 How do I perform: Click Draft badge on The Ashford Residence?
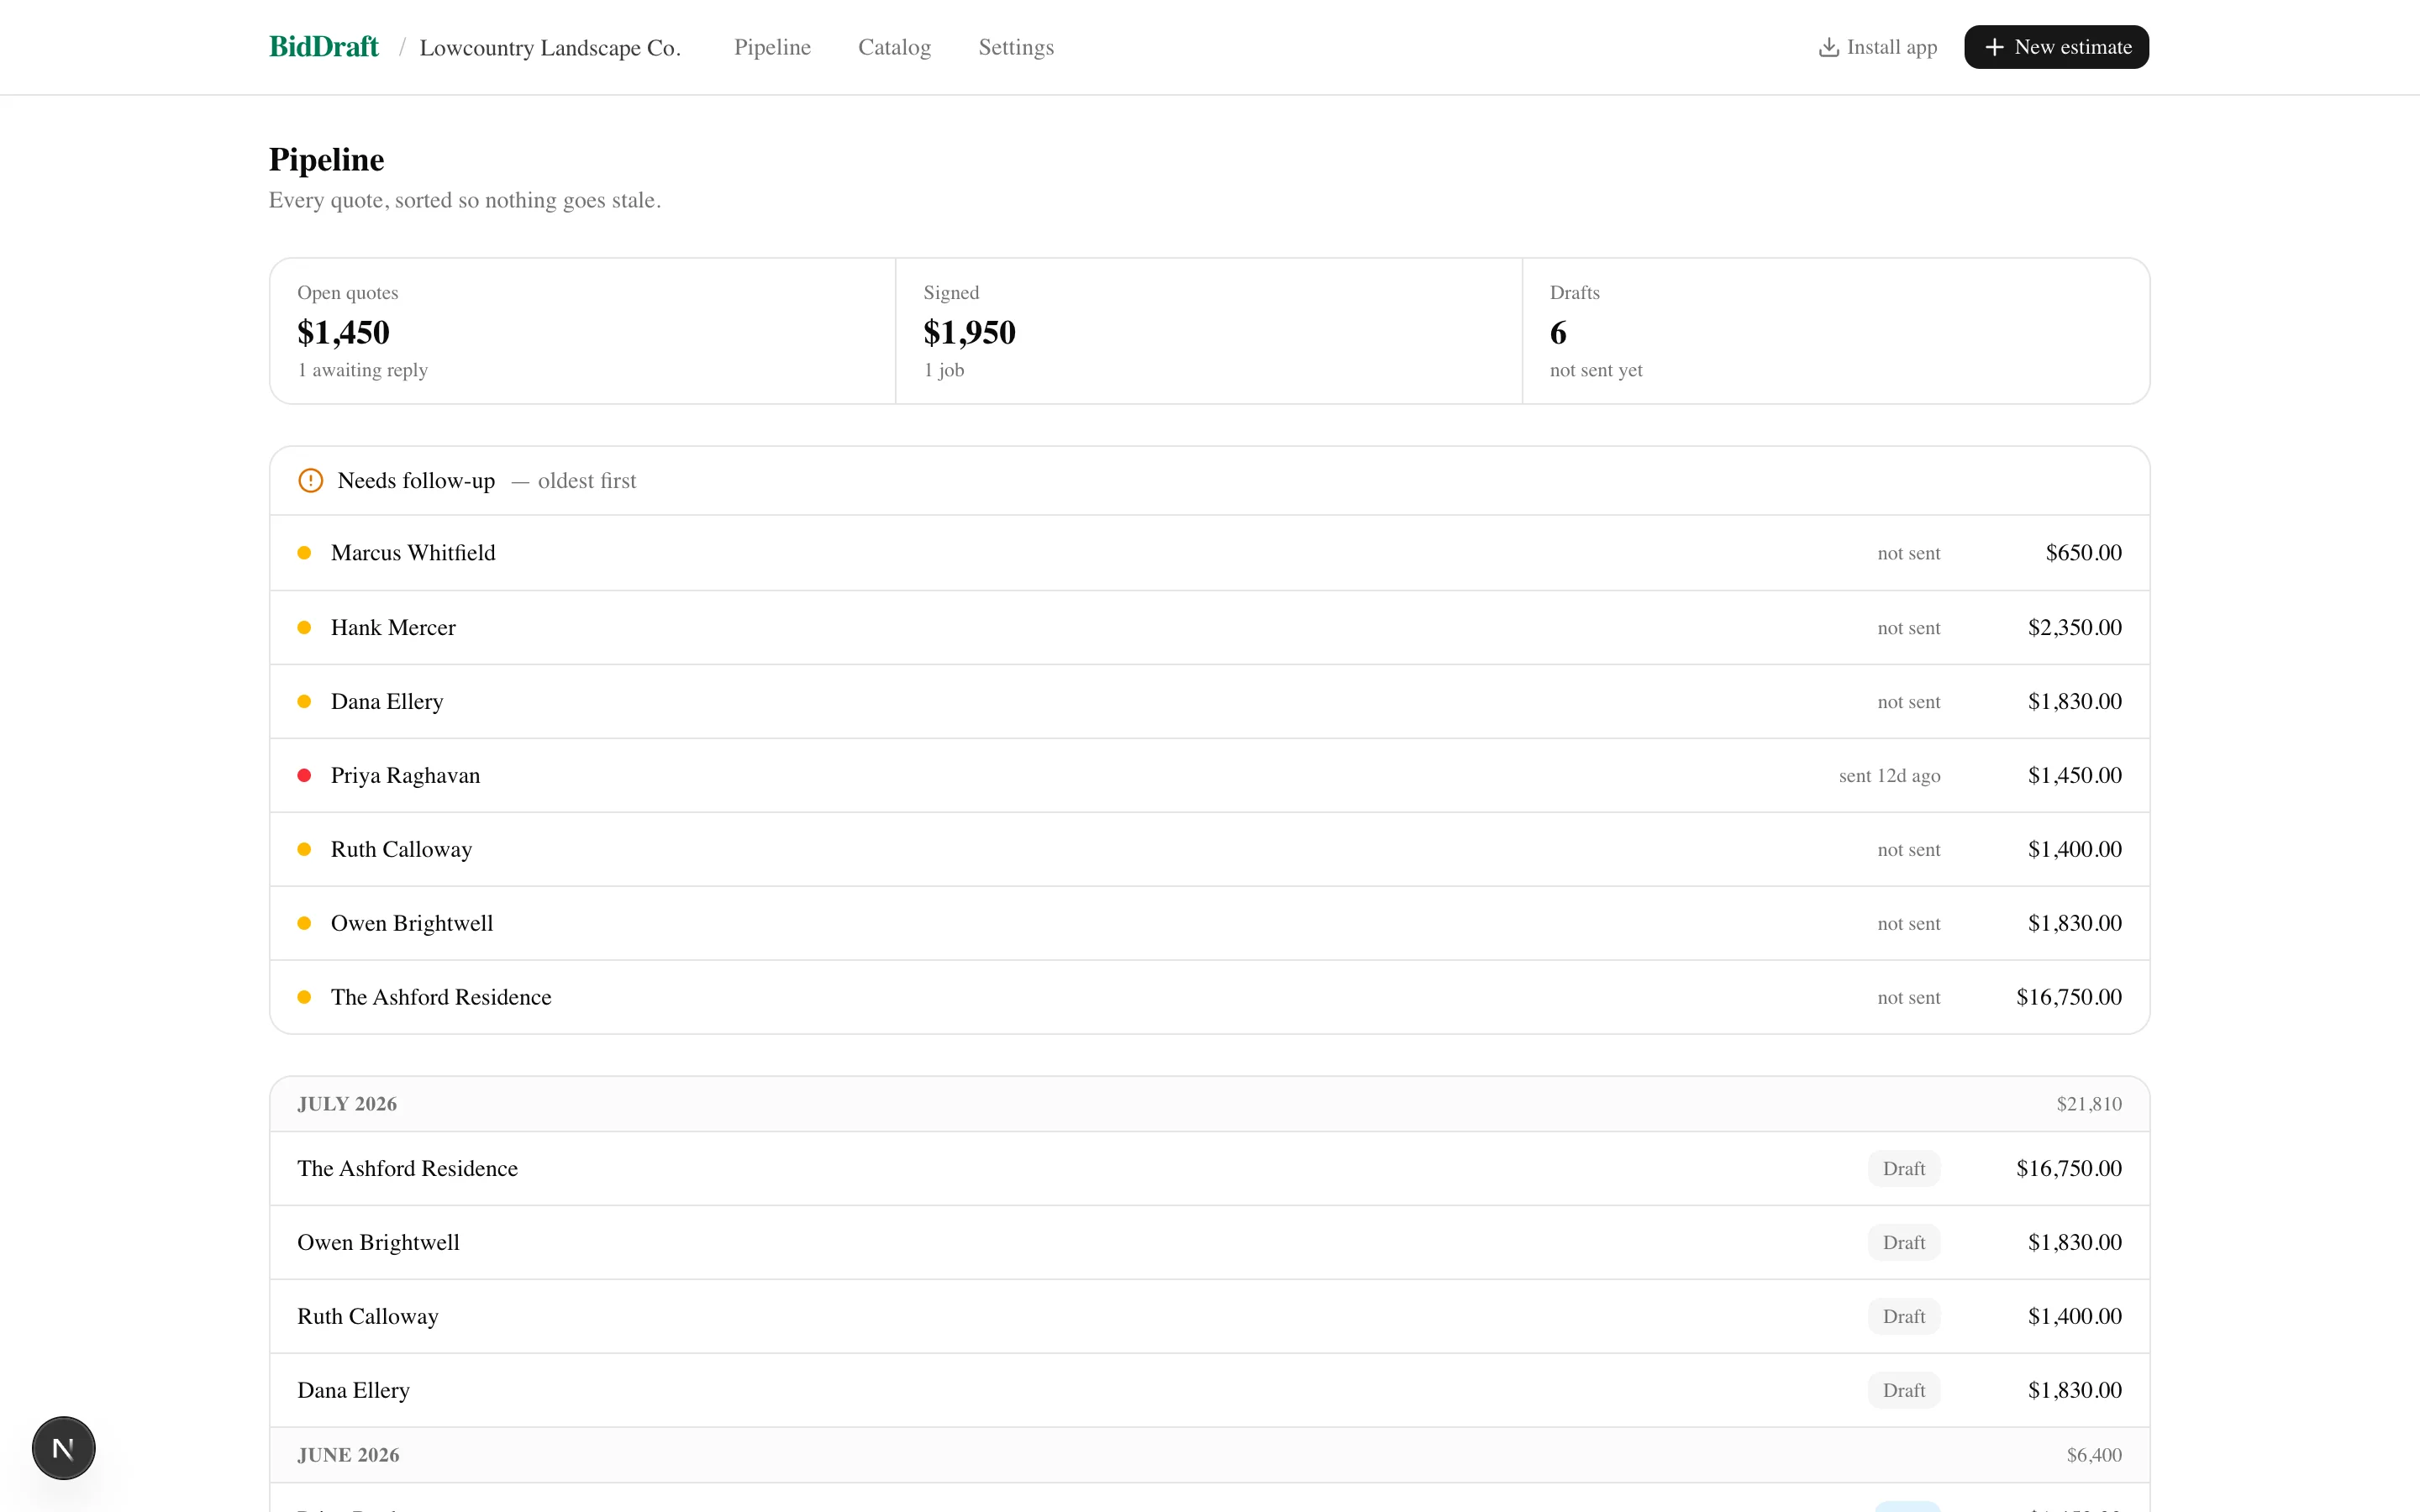[1904, 1169]
